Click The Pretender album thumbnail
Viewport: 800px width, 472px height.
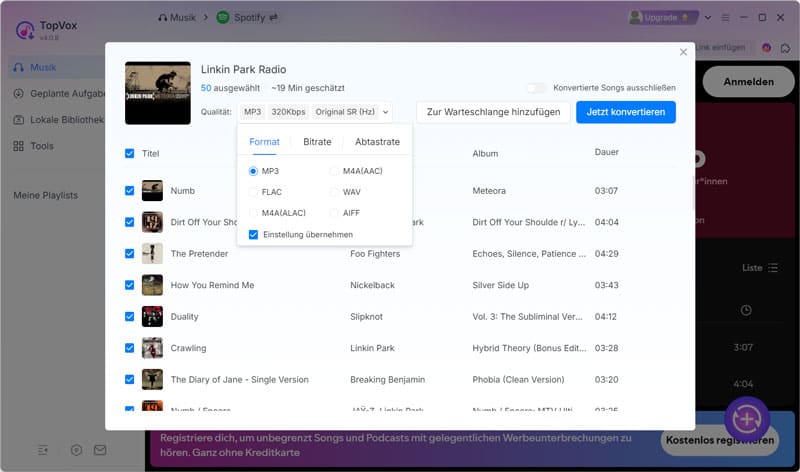(152, 254)
